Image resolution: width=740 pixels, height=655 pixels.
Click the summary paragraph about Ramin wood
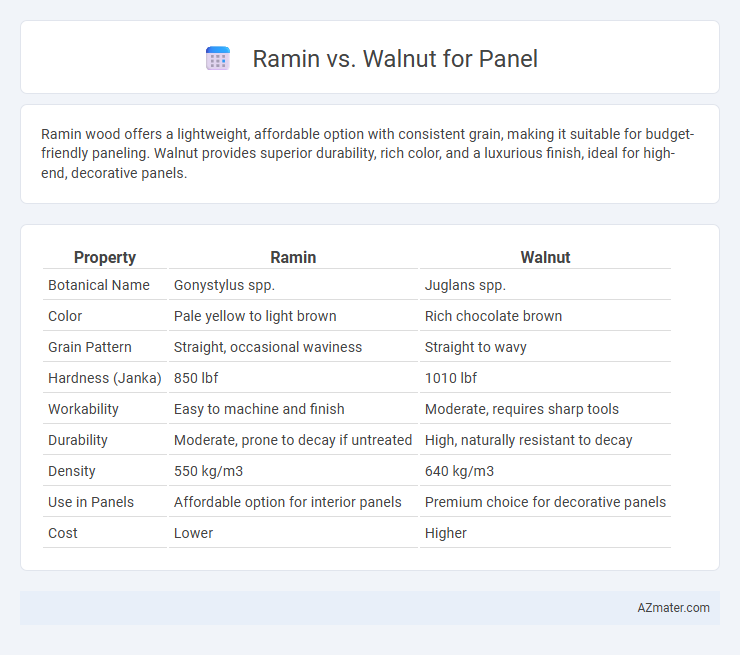click(x=367, y=153)
